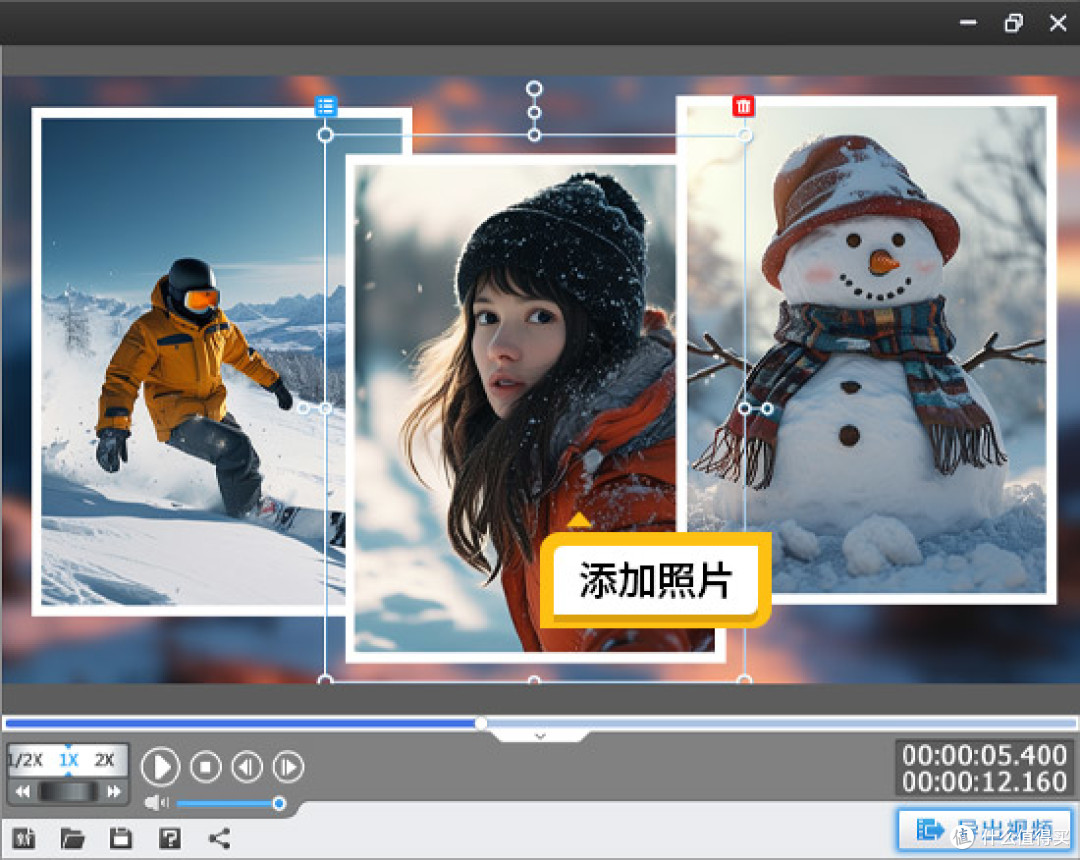The width and height of the screenshot is (1080, 860).
Task: Open the settings icon in bottom toolbar
Action: (24, 838)
